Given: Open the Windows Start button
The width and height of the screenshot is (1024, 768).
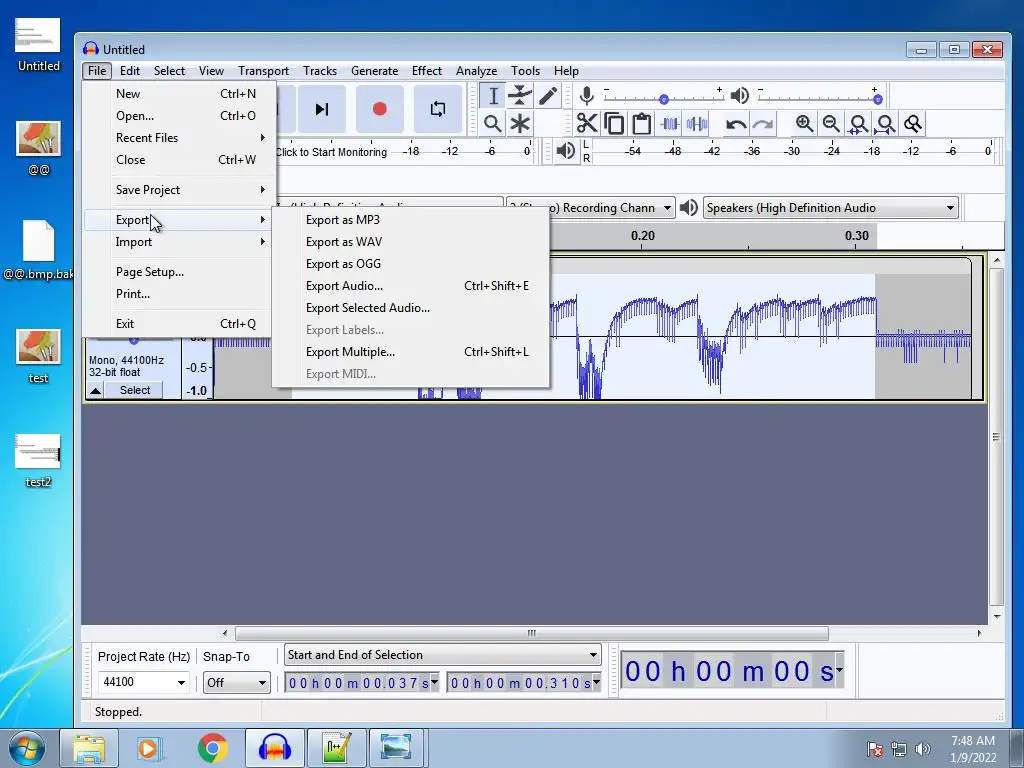Looking at the screenshot, I should coord(27,748).
